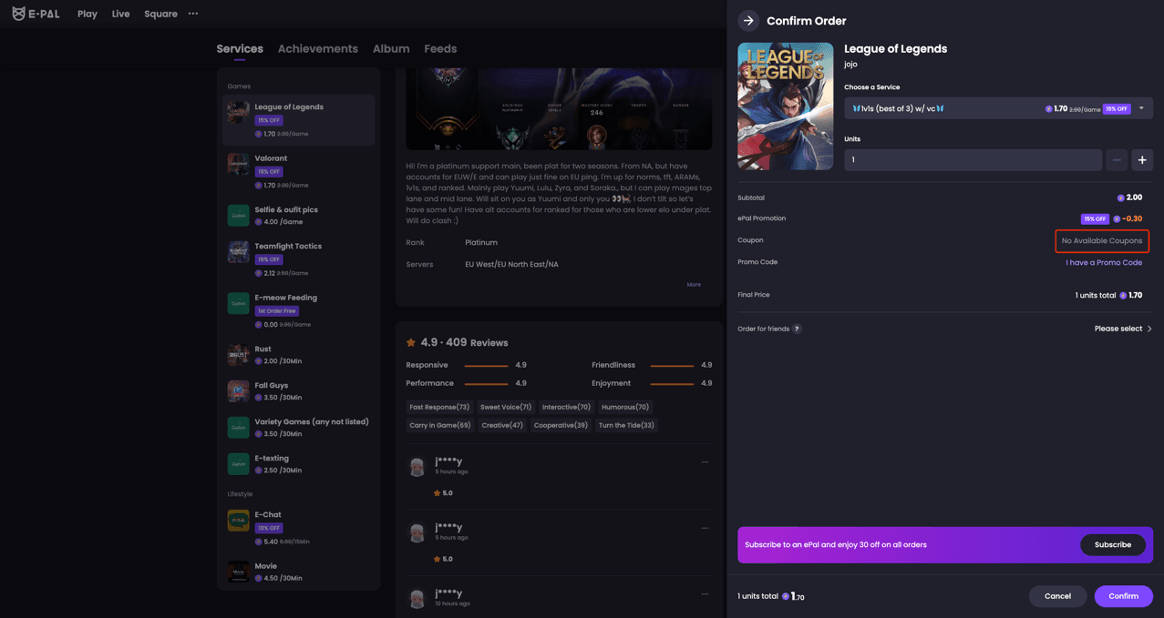Expand Order for friends Please select
The image size is (1164, 618).
1123,329
